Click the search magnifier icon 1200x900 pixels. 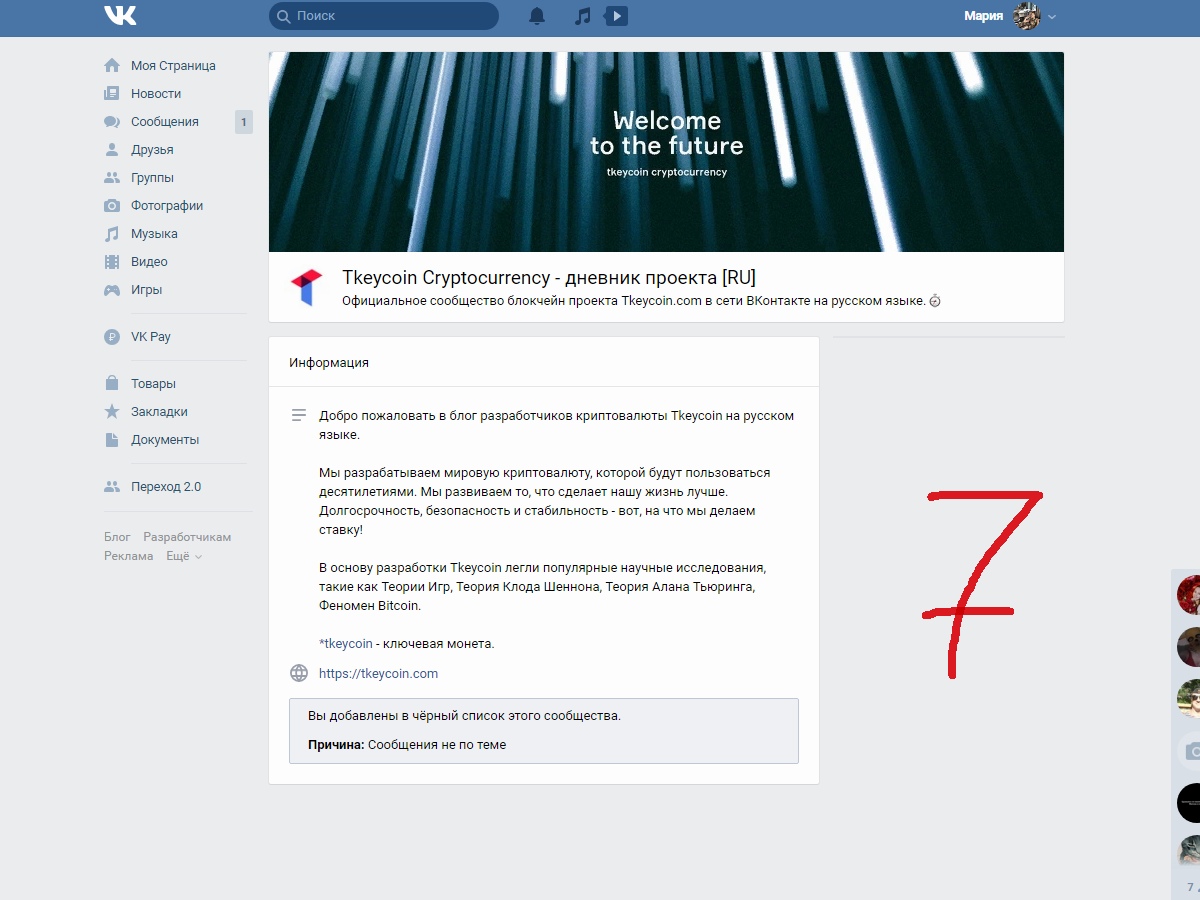point(283,16)
